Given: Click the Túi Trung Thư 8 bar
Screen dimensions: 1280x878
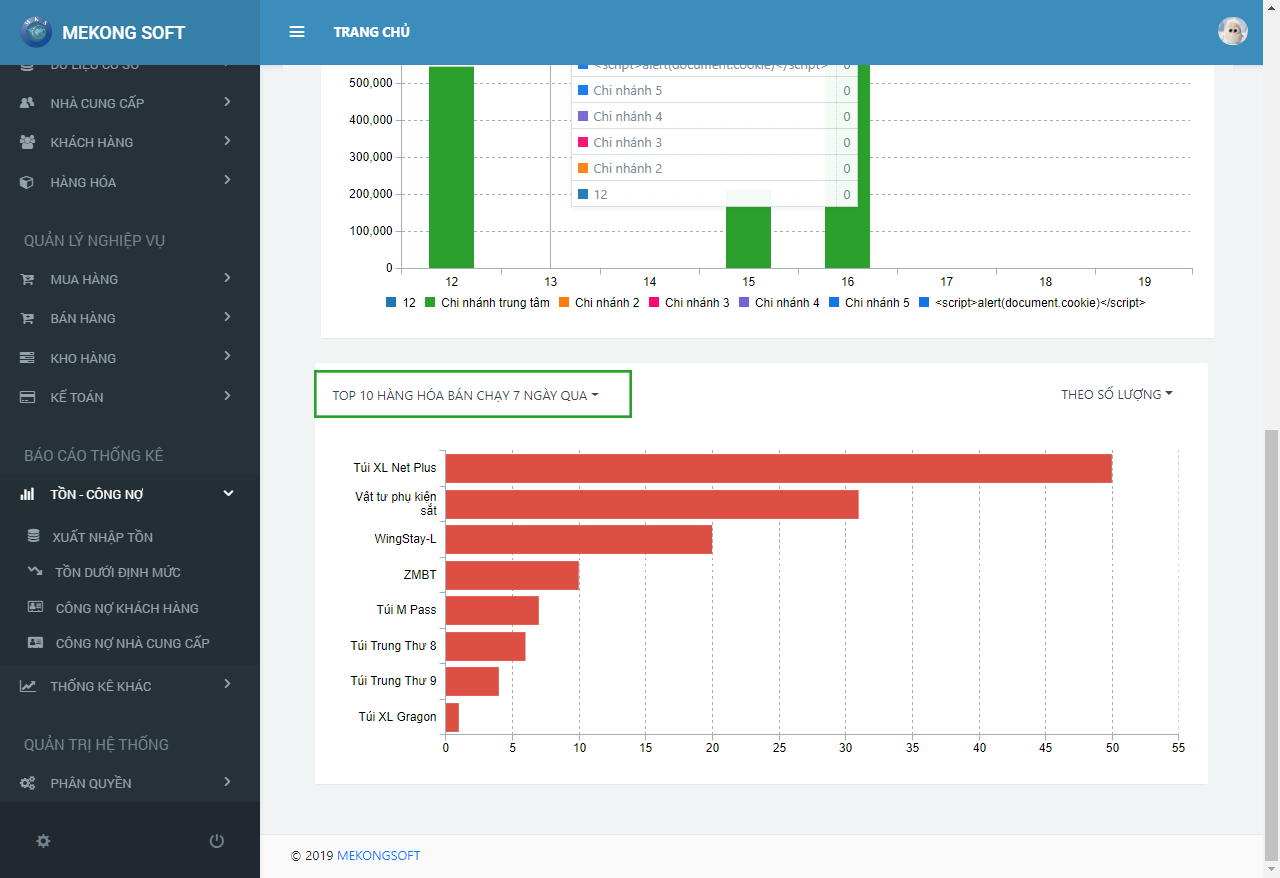Looking at the screenshot, I should pos(486,646).
